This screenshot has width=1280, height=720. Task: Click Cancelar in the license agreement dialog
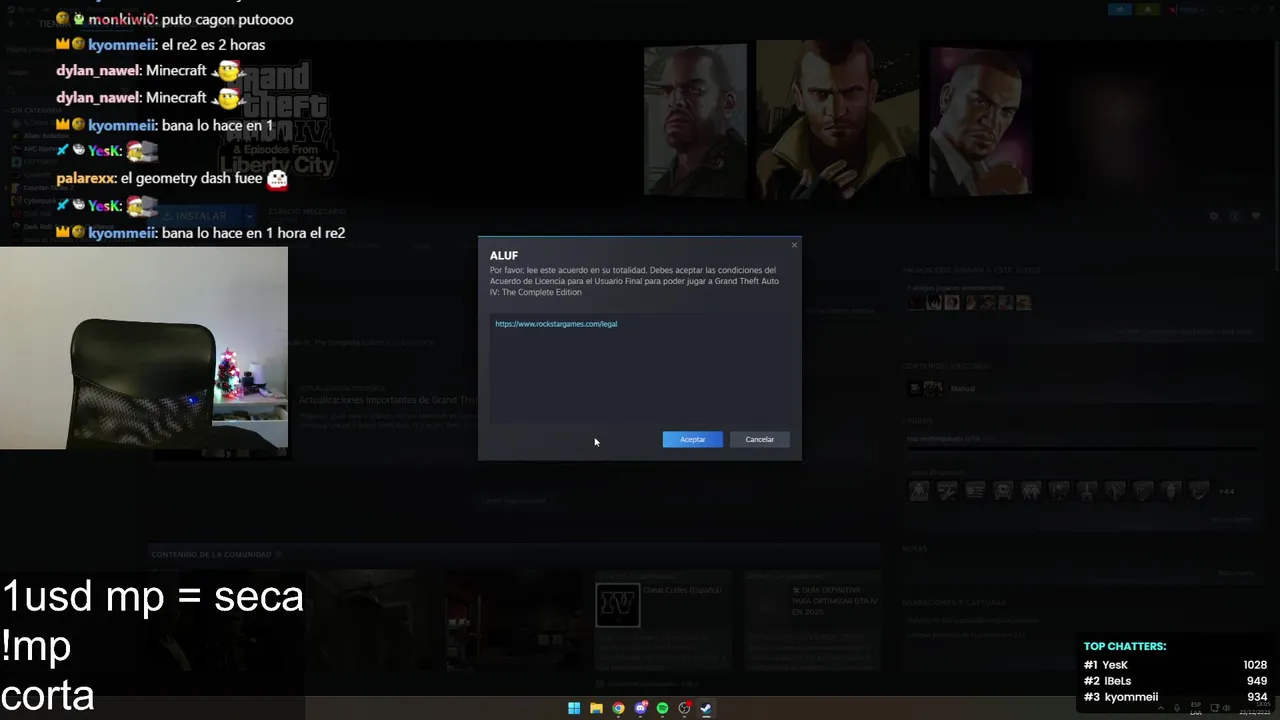(x=759, y=439)
